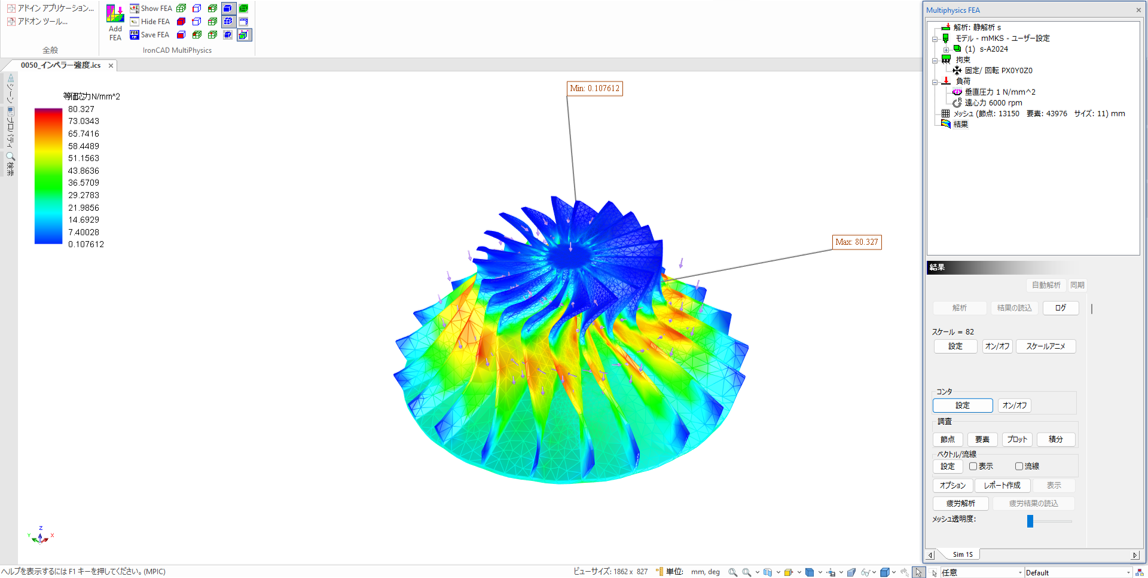Click the Show FEA toolbar icon
This screenshot has width=1148, height=578.
coord(135,8)
